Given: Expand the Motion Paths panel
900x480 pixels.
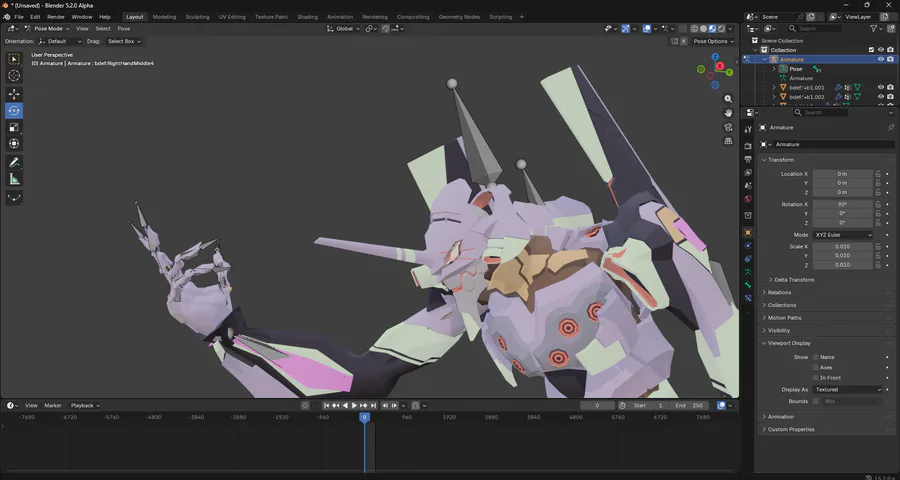Looking at the screenshot, I should [x=784, y=318].
